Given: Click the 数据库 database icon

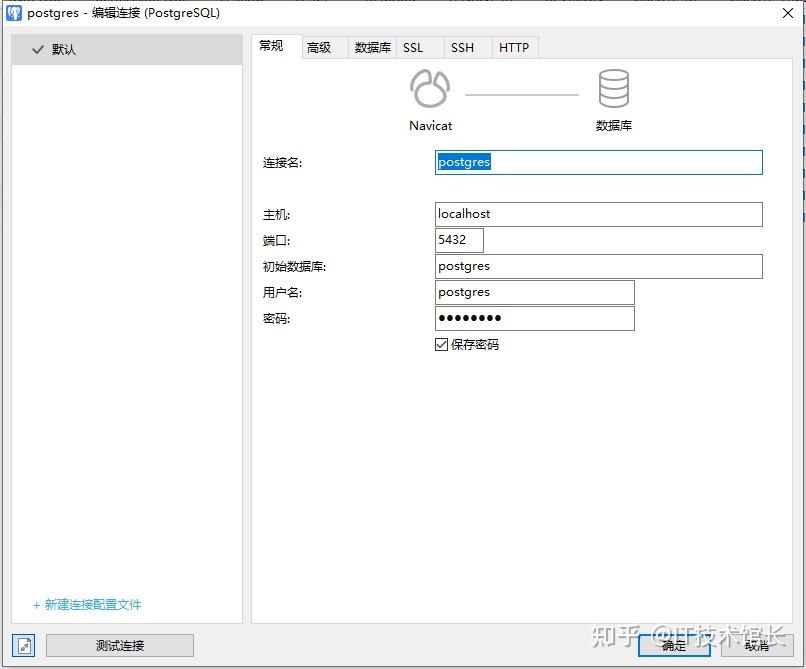Looking at the screenshot, I should pos(614,88).
